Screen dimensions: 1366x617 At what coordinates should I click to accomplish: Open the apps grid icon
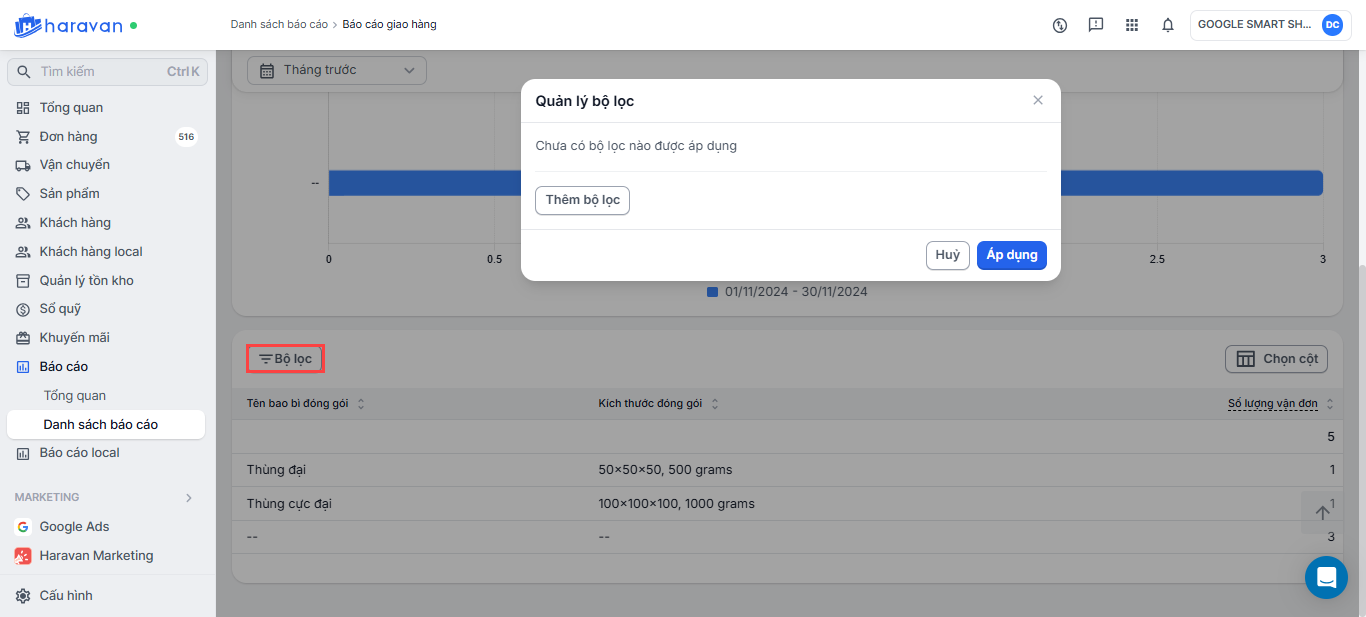click(1132, 25)
